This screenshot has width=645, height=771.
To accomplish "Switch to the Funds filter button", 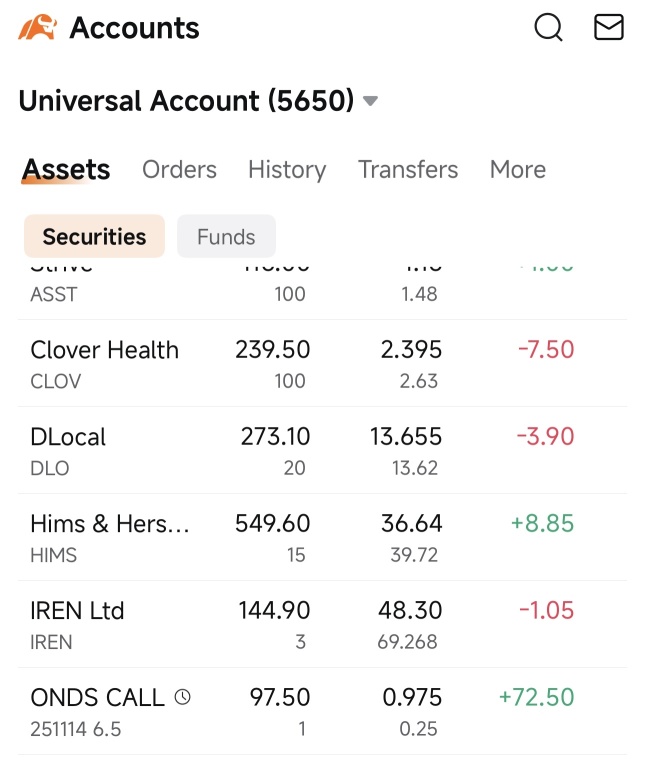I will (226, 237).
